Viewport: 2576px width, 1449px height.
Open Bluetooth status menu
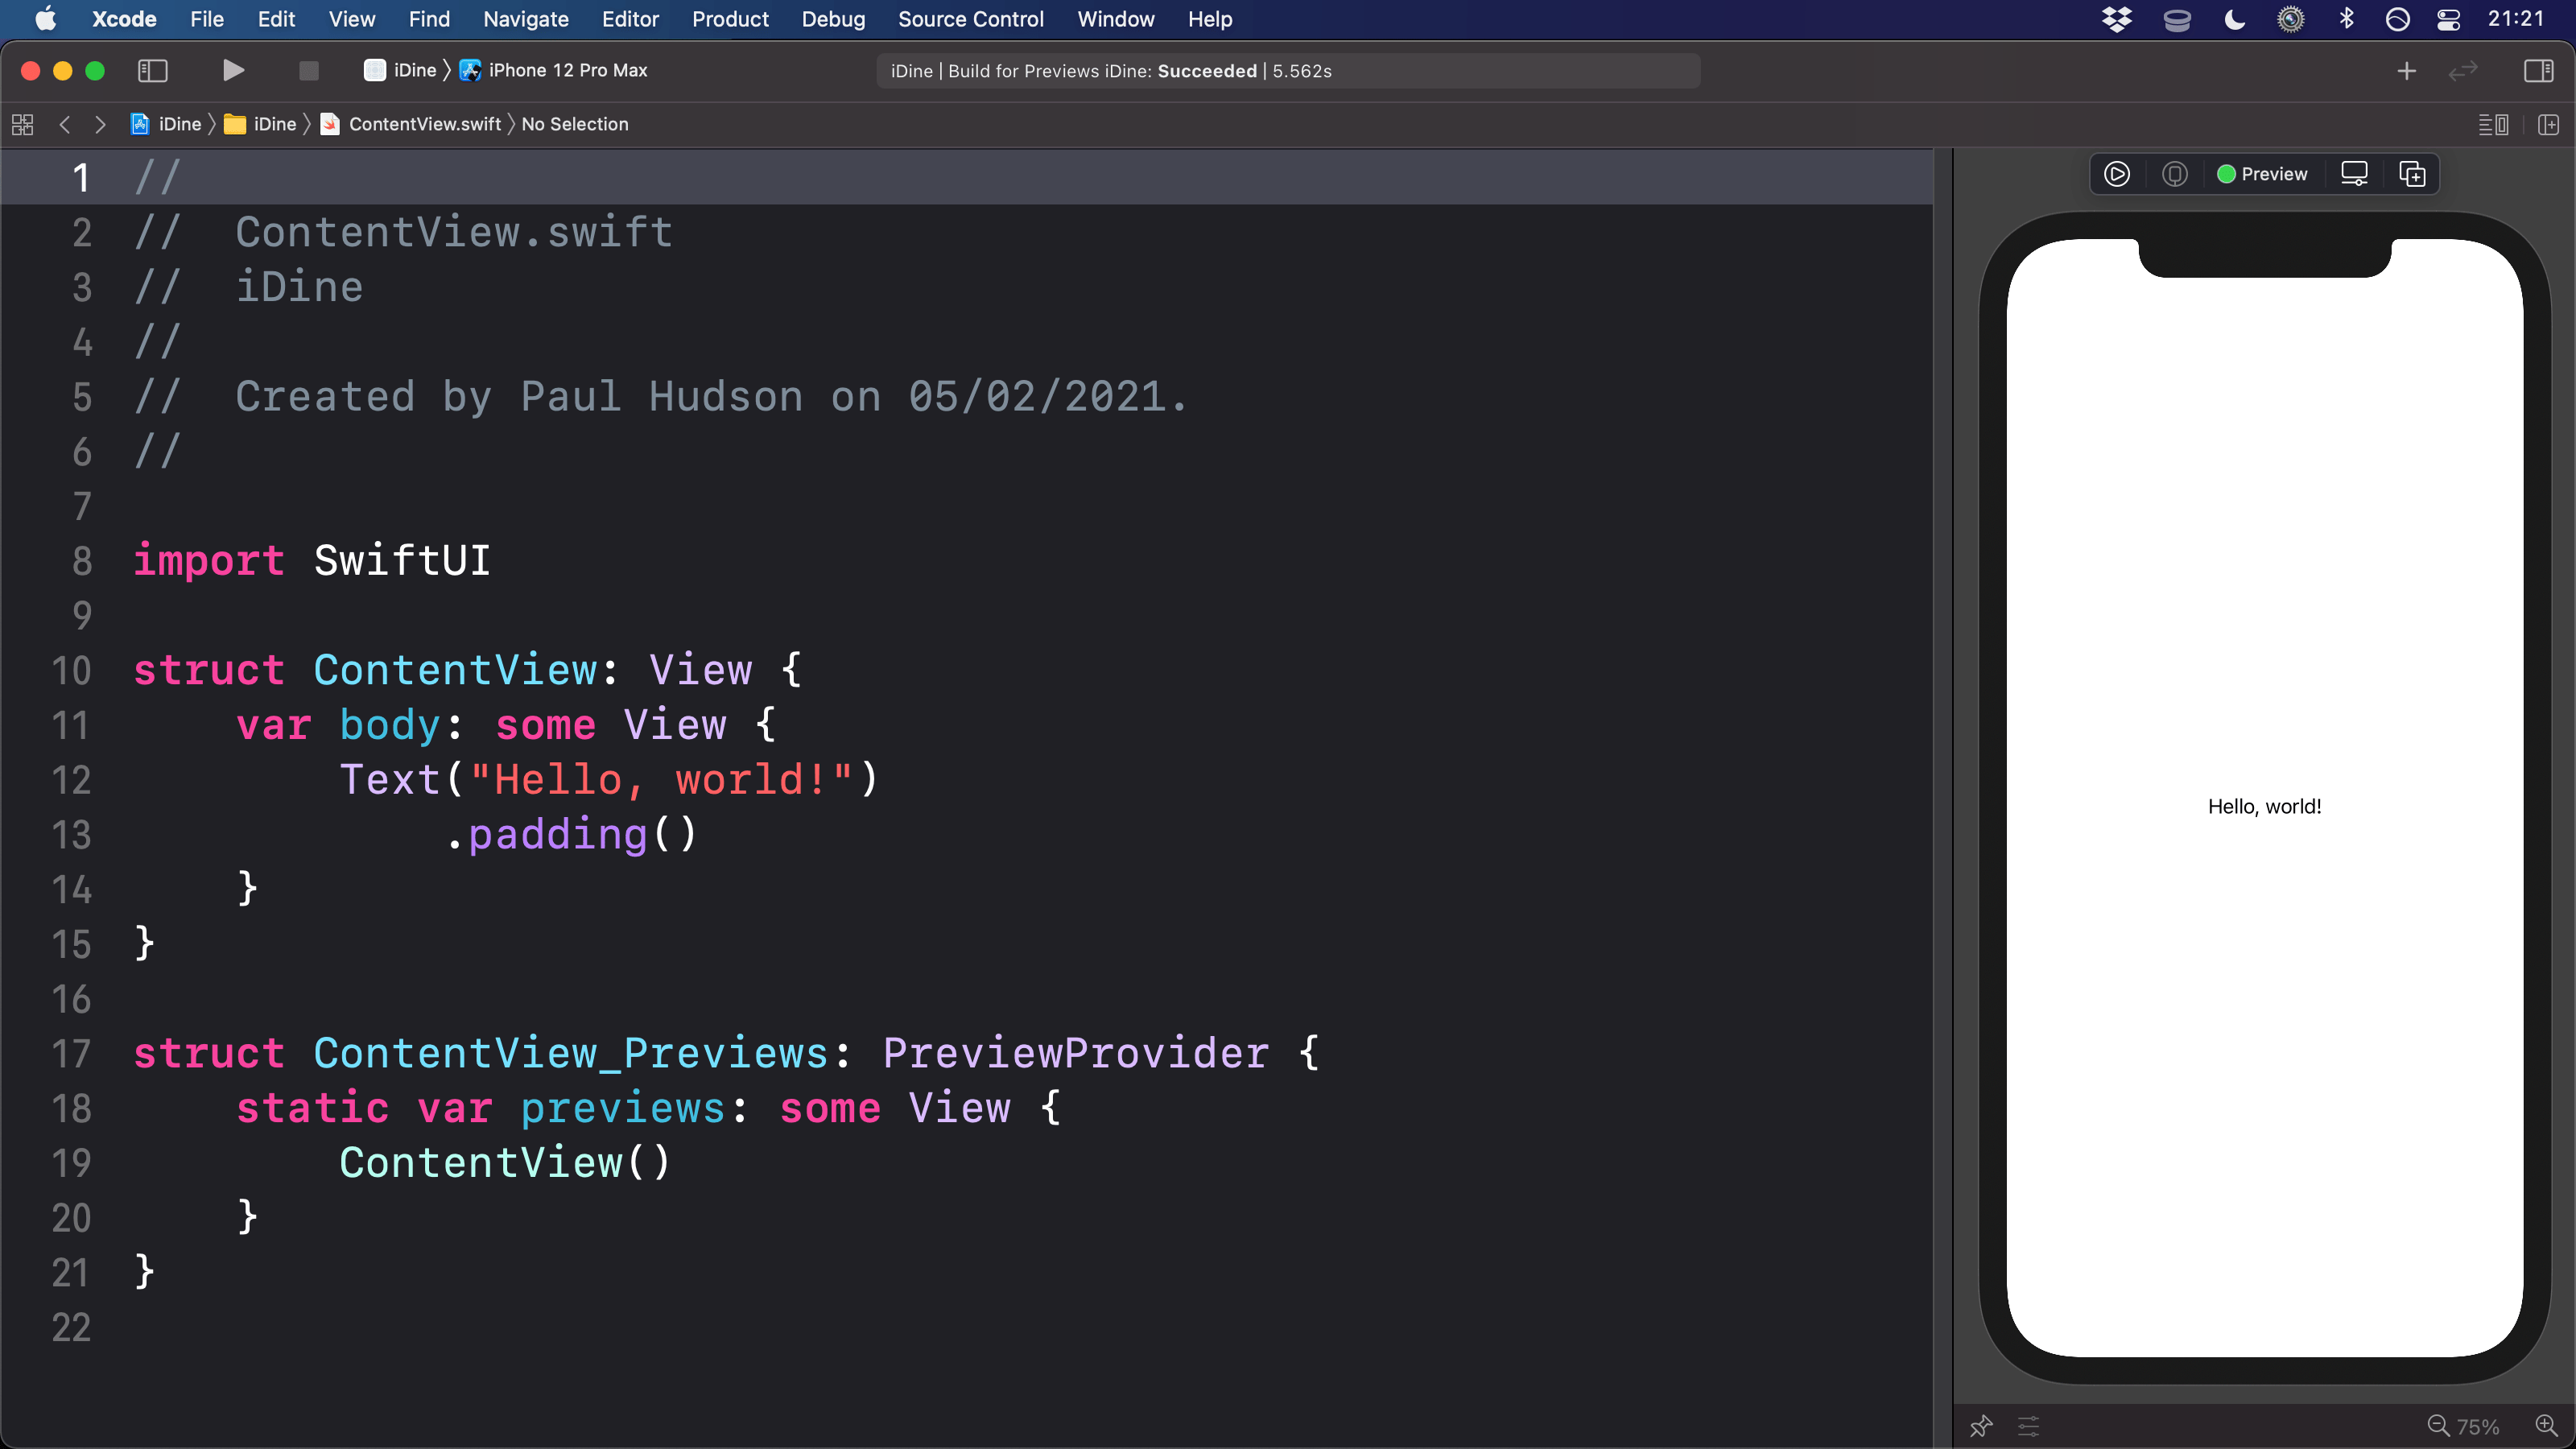click(x=2346, y=19)
